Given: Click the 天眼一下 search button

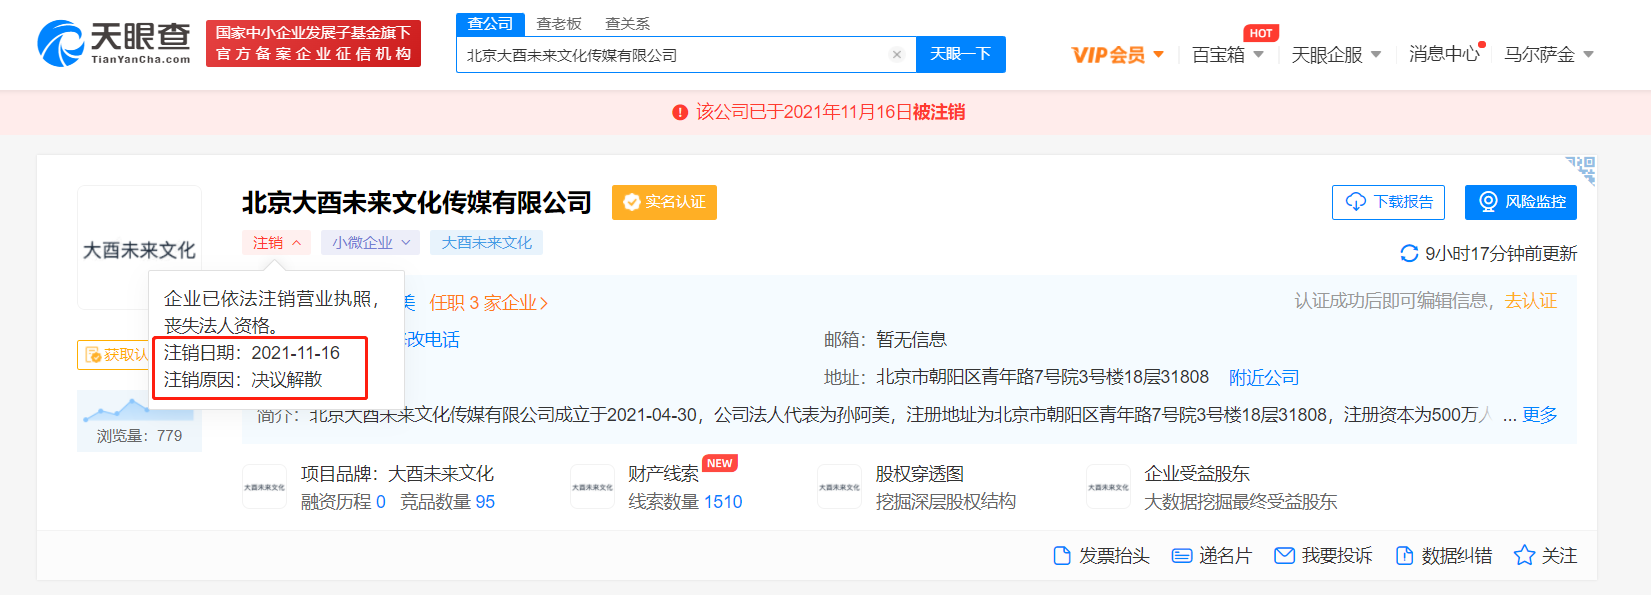Looking at the screenshot, I should click(960, 54).
